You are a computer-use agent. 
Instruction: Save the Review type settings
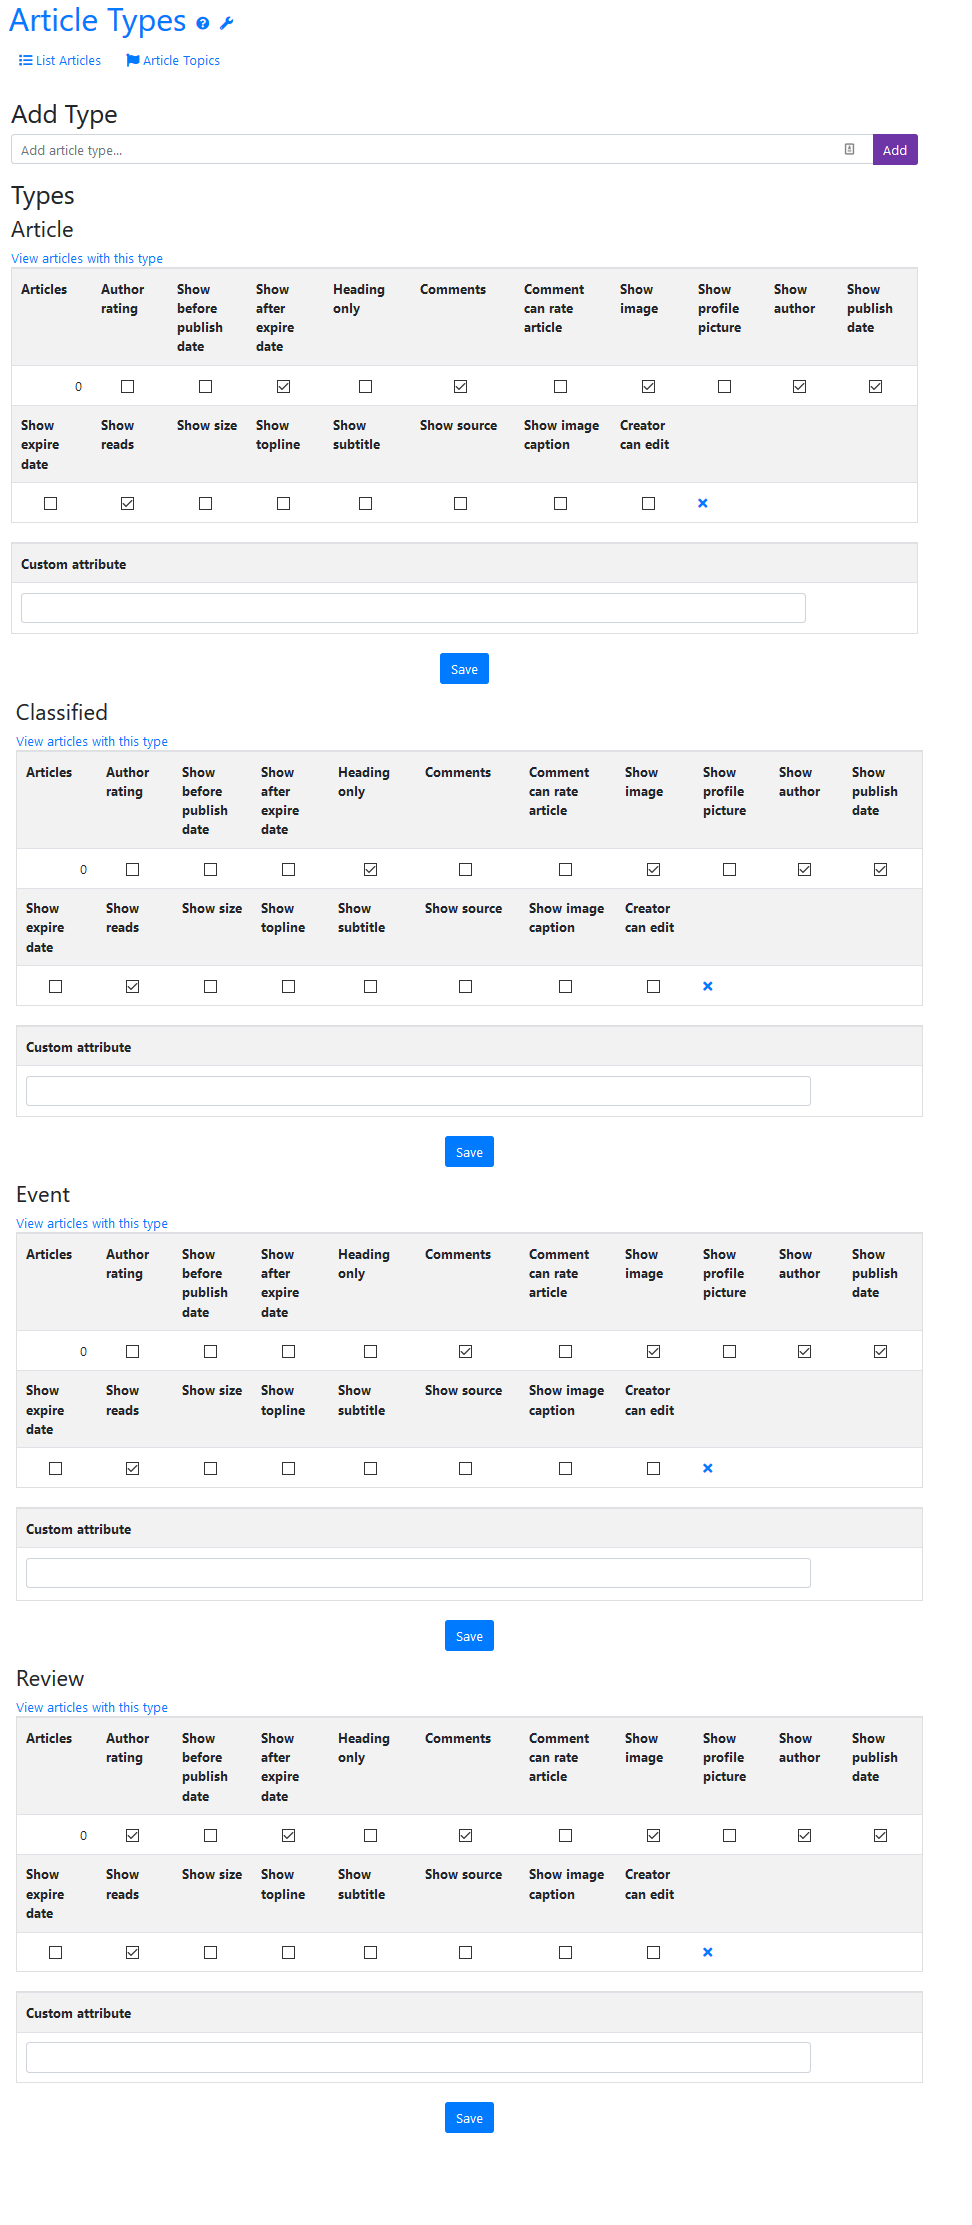[x=469, y=2119]
